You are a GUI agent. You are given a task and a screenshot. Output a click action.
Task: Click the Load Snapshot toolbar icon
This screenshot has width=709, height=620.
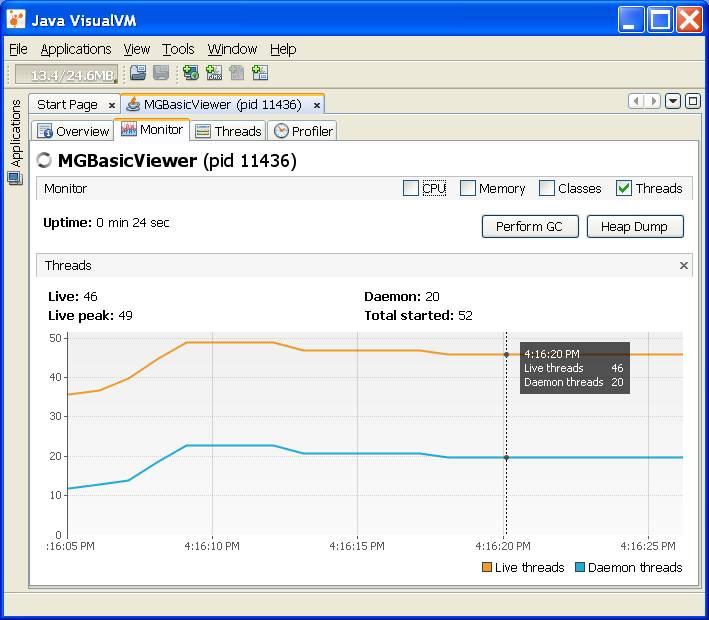[x=138, y=73]
